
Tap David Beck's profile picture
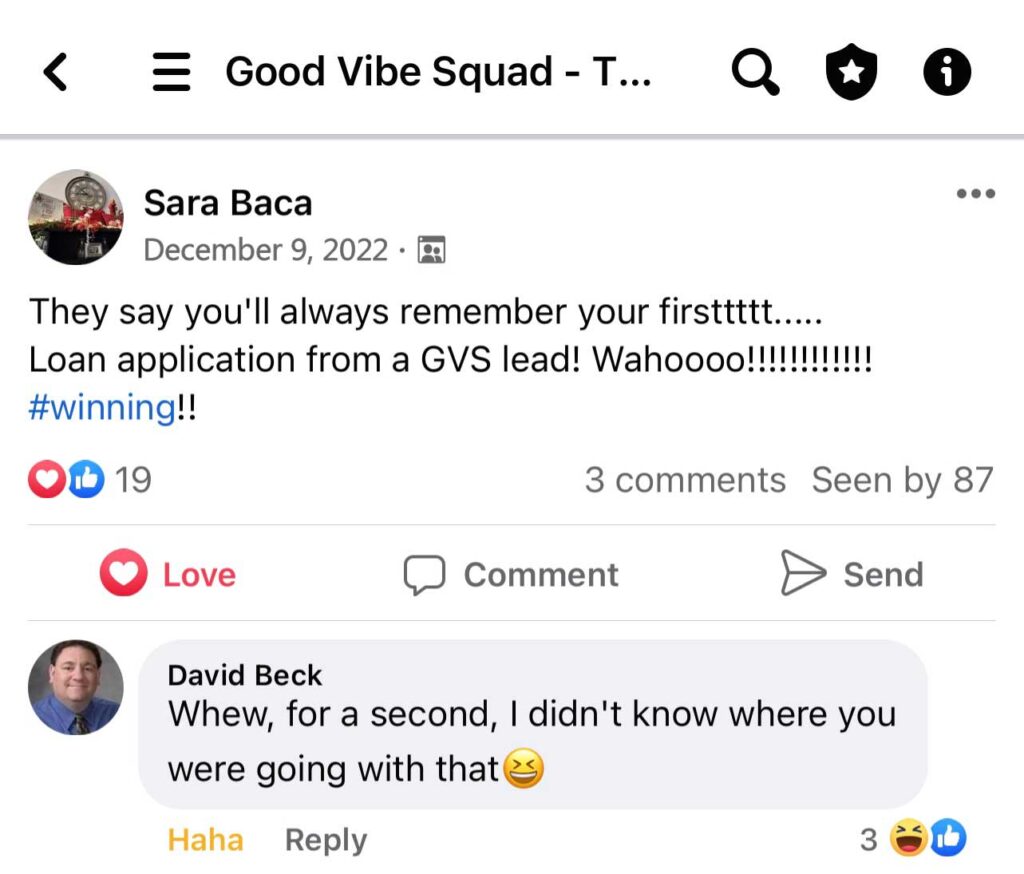(76, 688)
